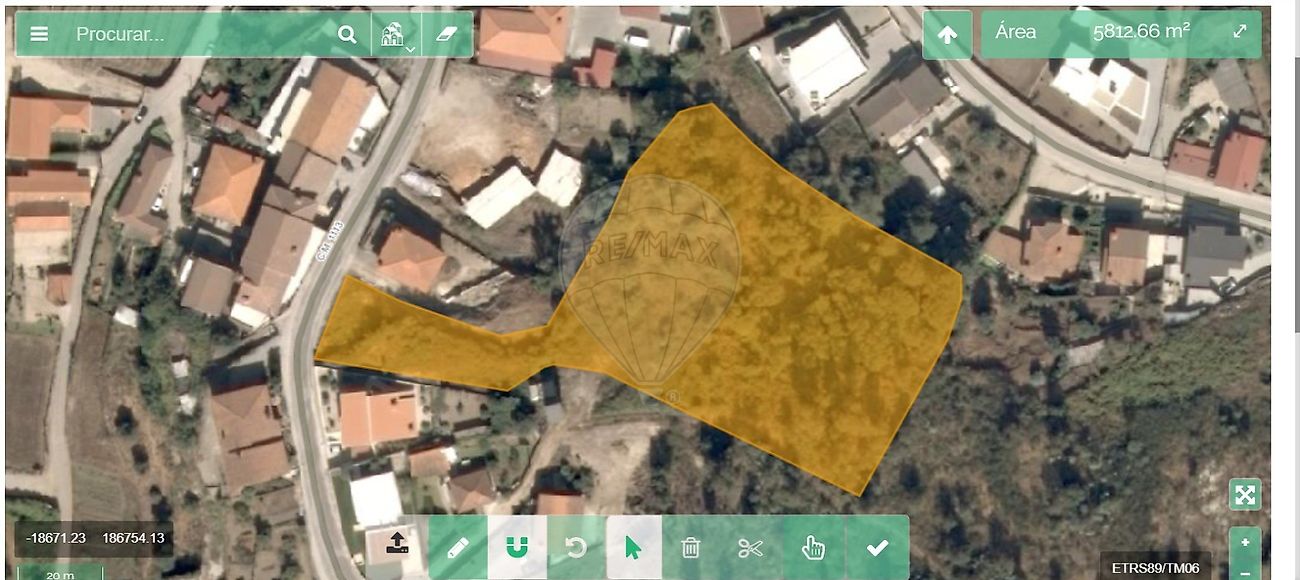Click the eraser clear icon
1300x580 pixels.
[447, 34]
